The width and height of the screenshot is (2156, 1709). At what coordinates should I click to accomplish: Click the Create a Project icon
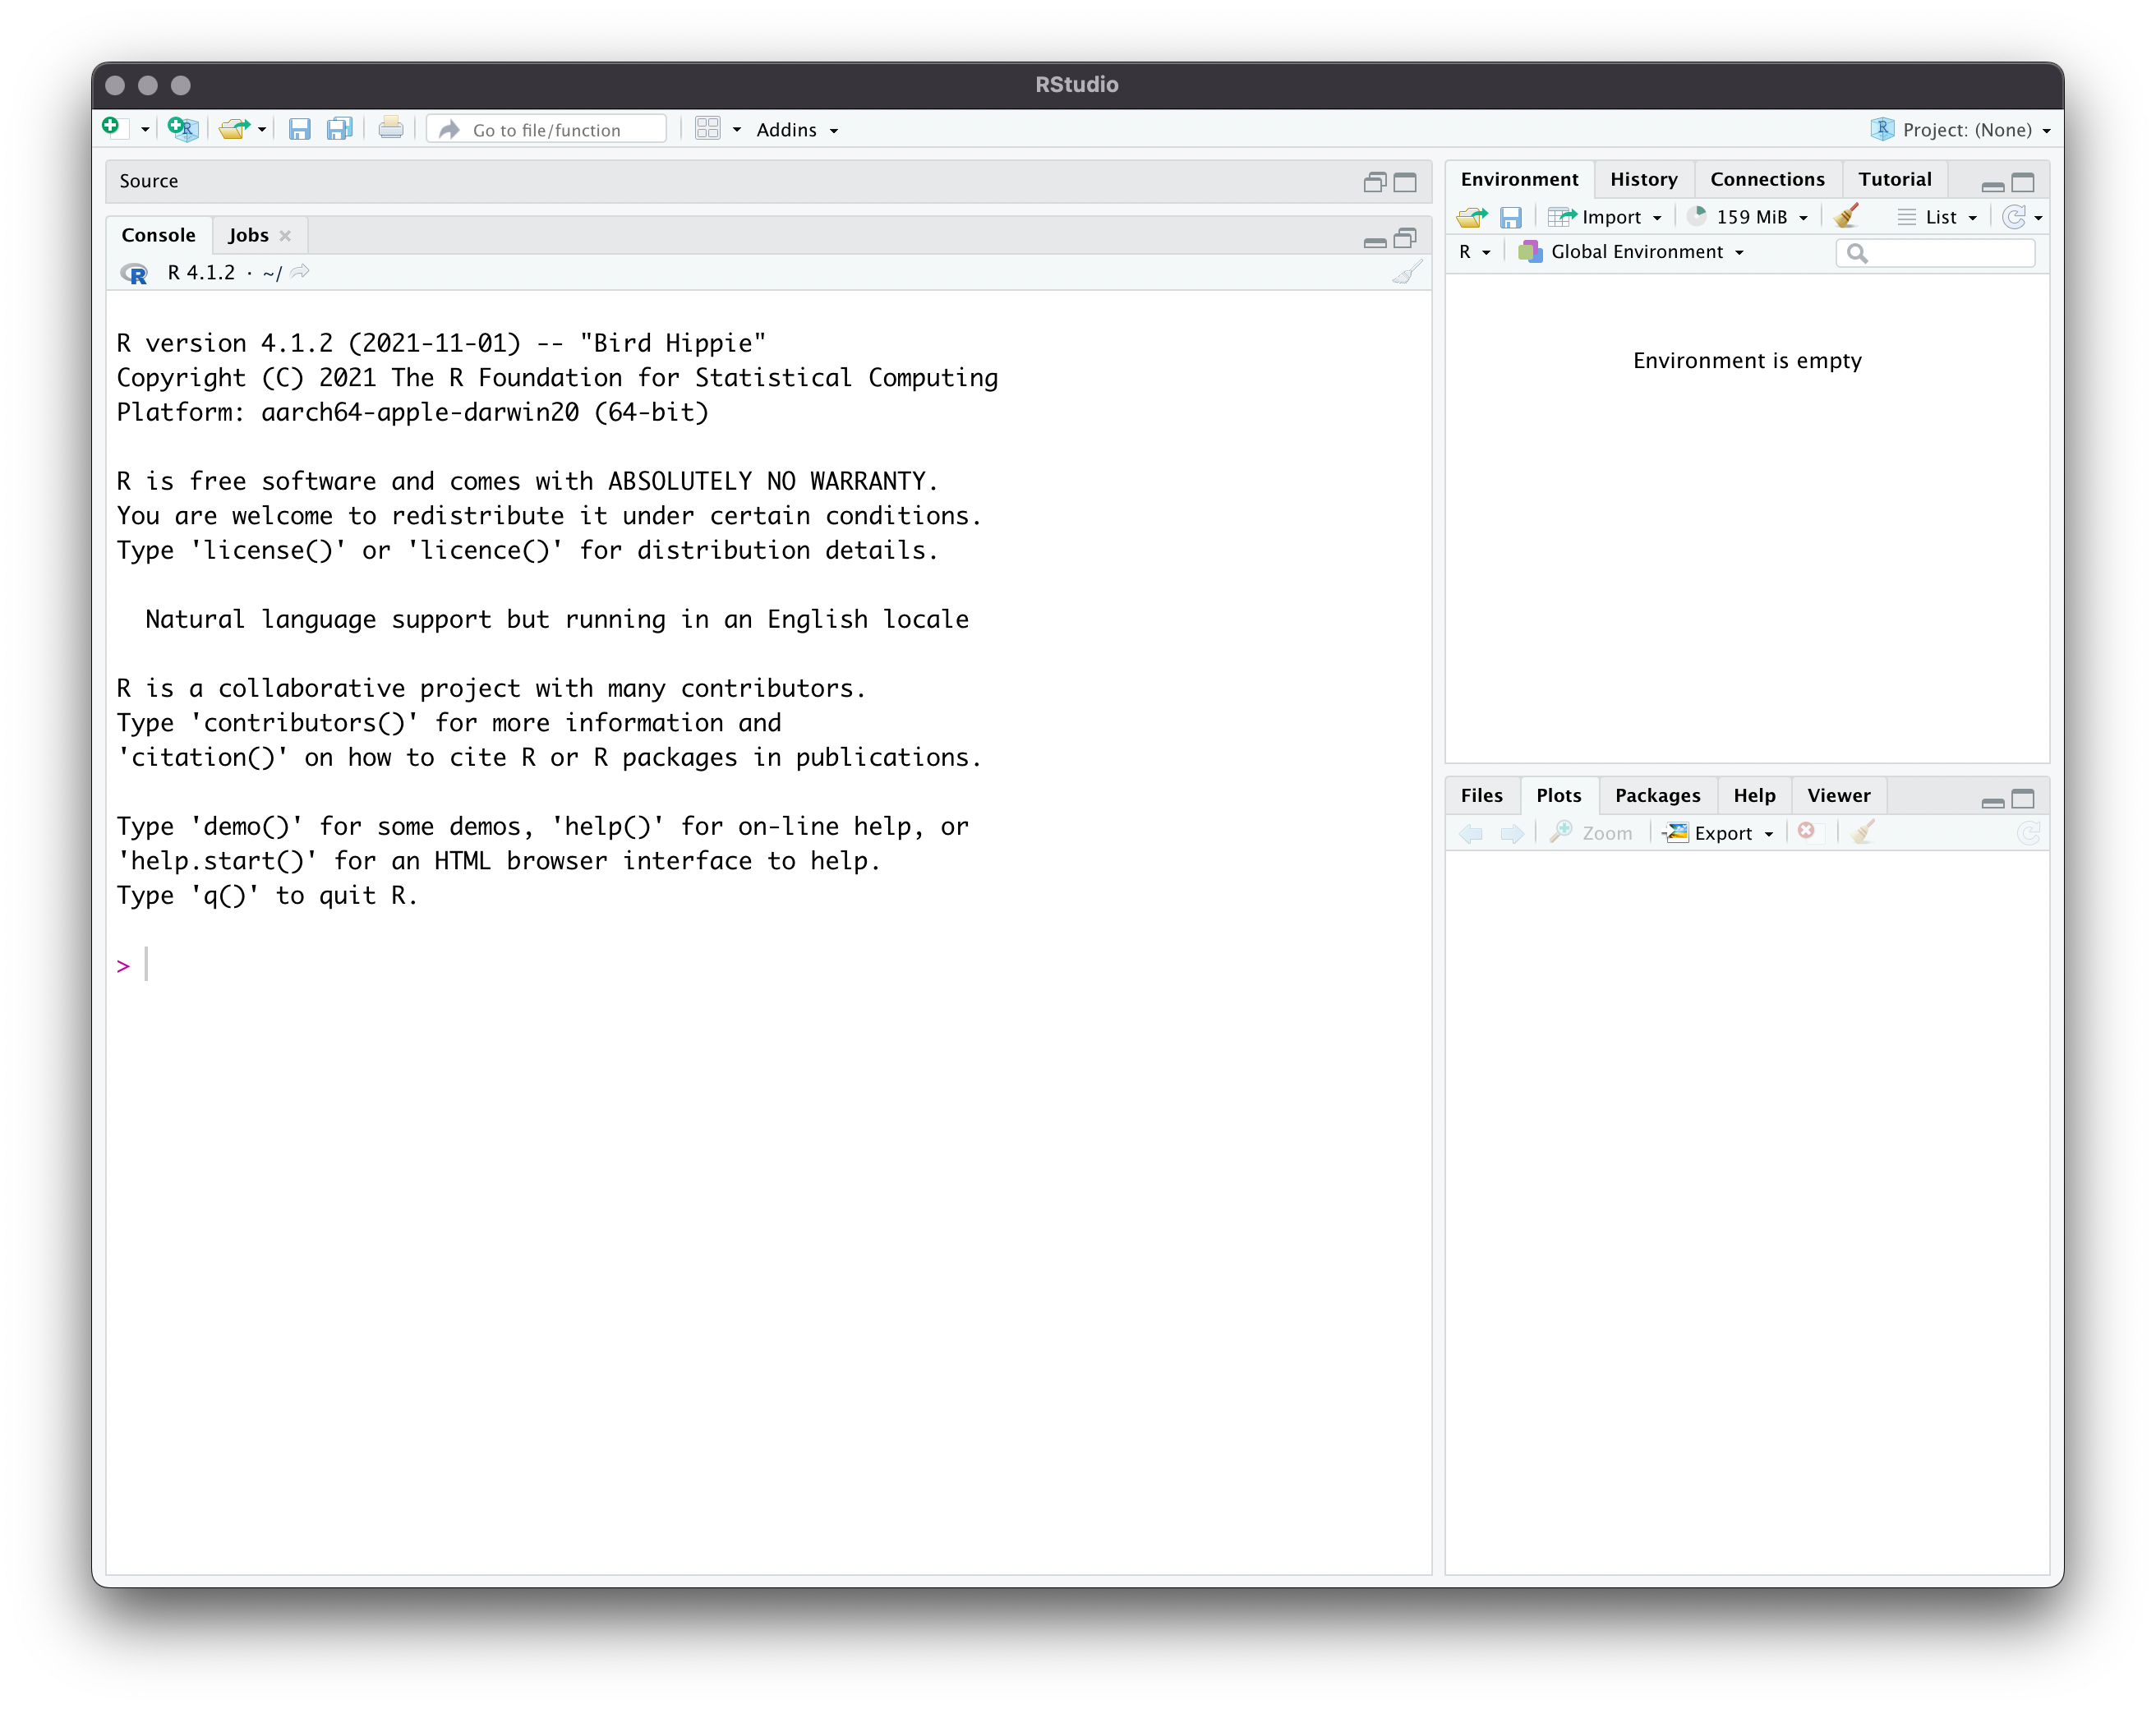coord(183,129)
